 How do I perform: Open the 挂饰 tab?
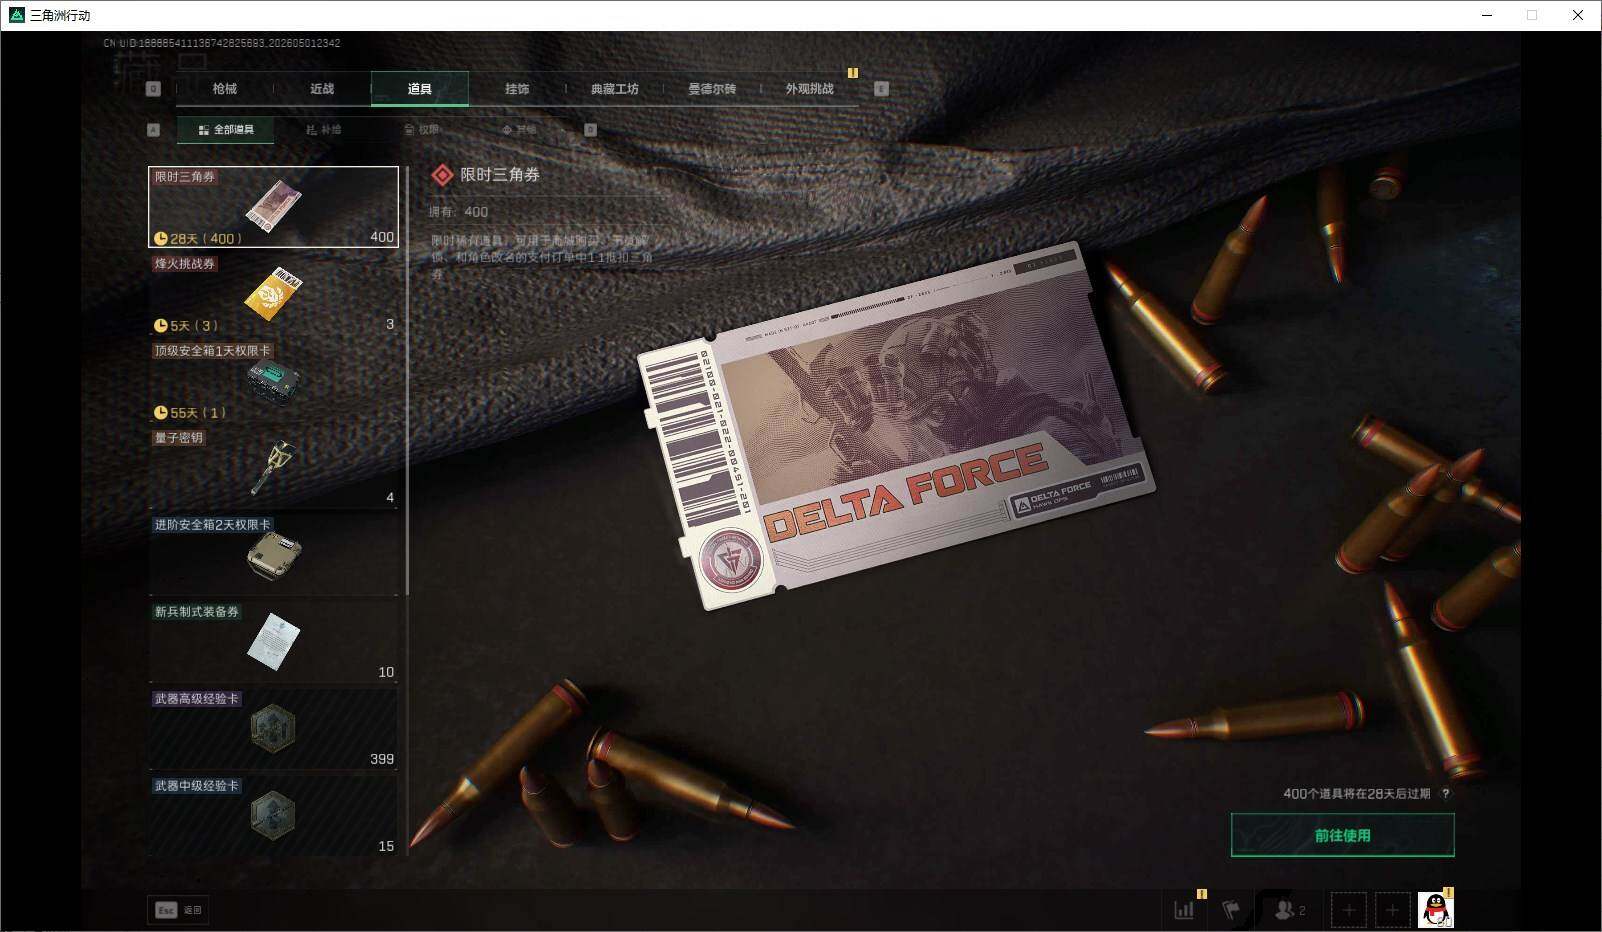coord(517,89)
